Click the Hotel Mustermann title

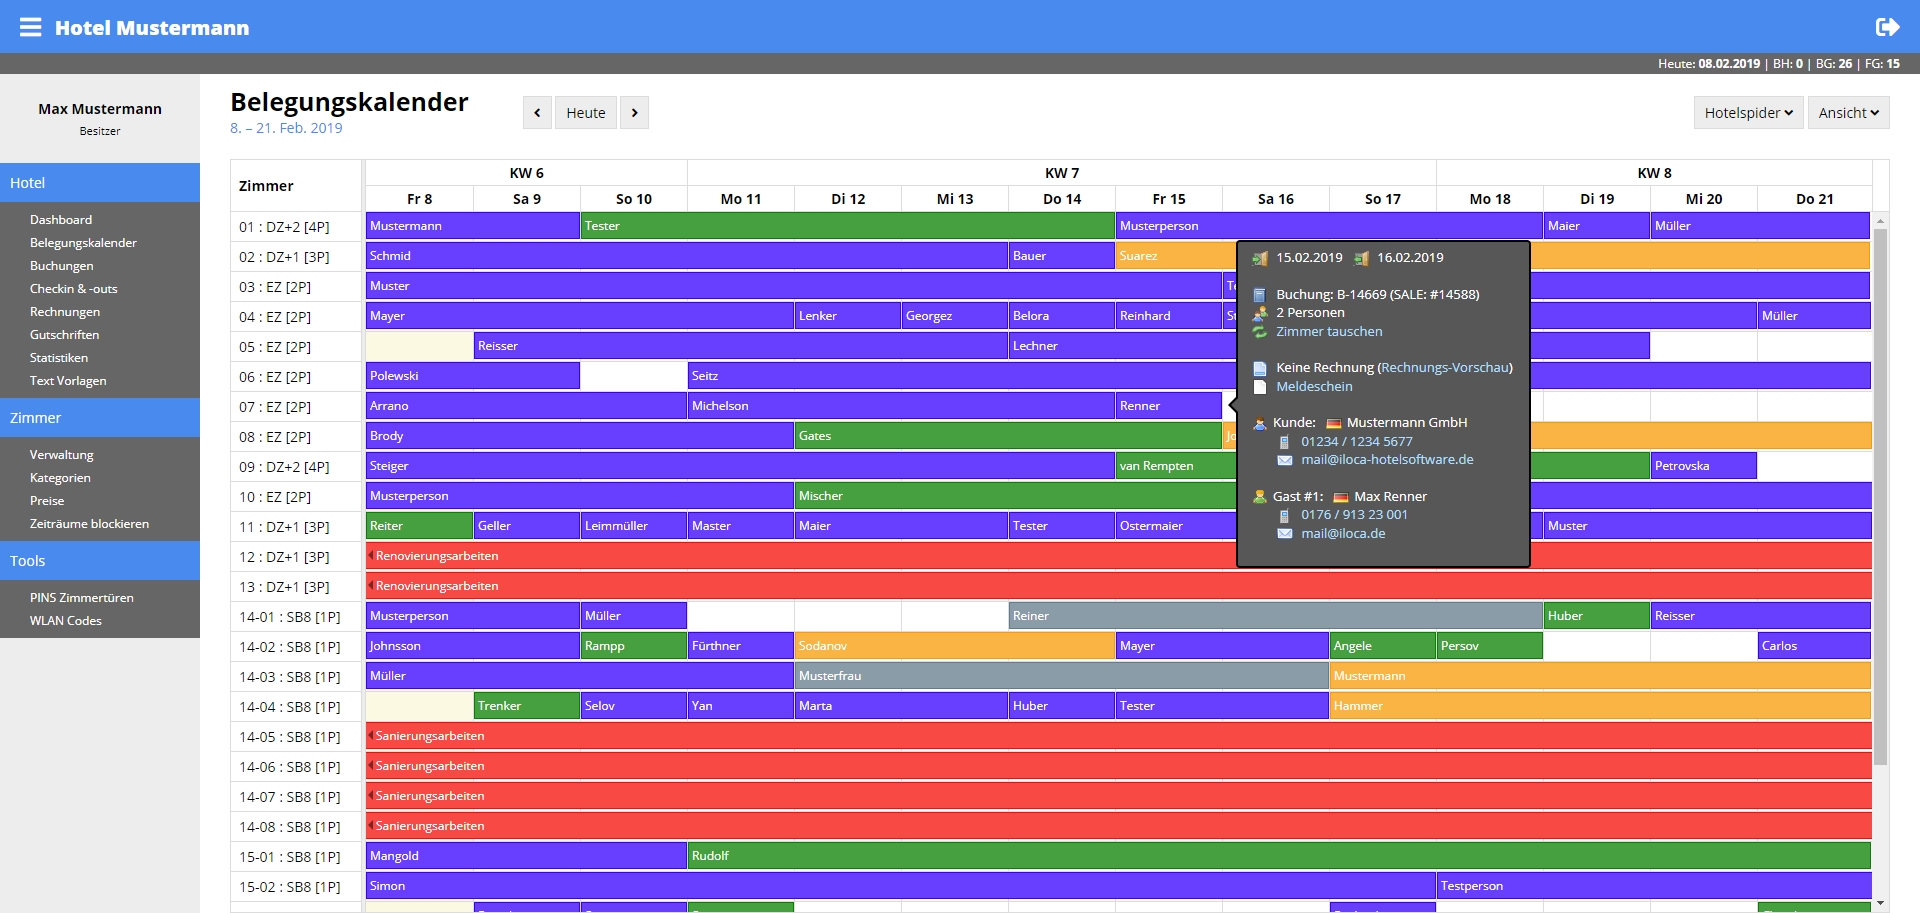[x=152, y=28]
